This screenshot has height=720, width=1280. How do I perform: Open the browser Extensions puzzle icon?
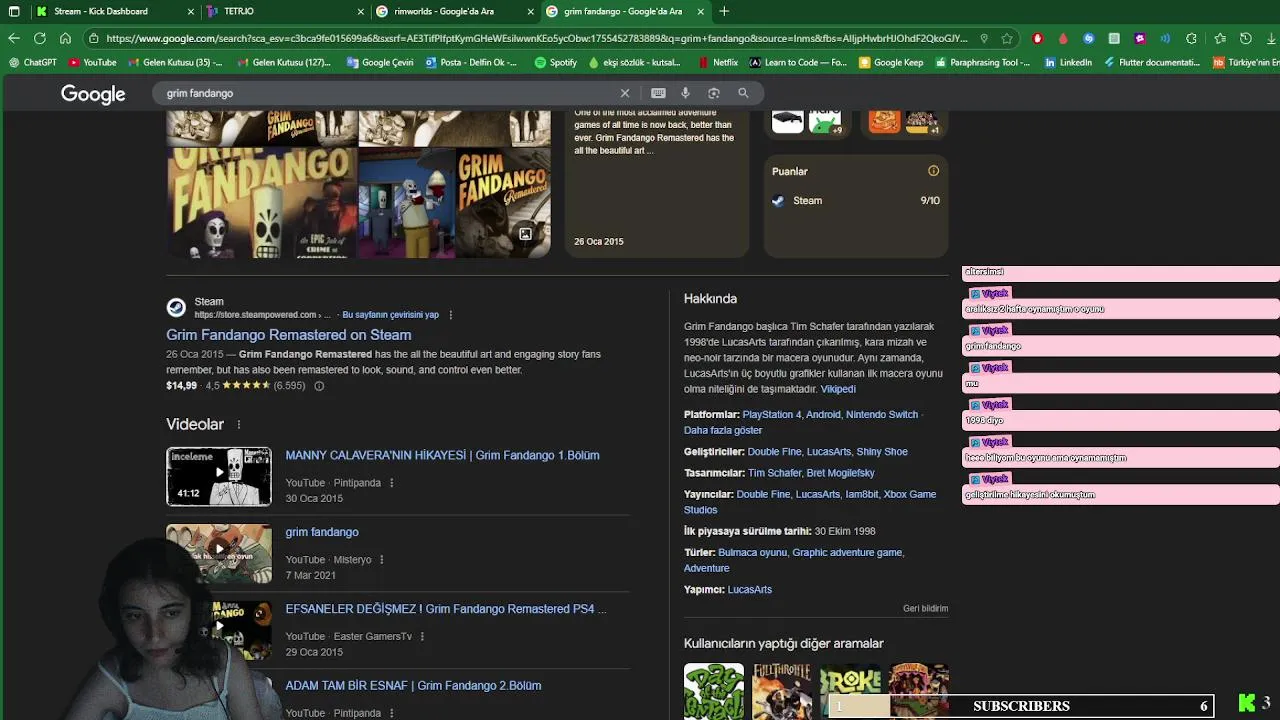point(1191,38)
